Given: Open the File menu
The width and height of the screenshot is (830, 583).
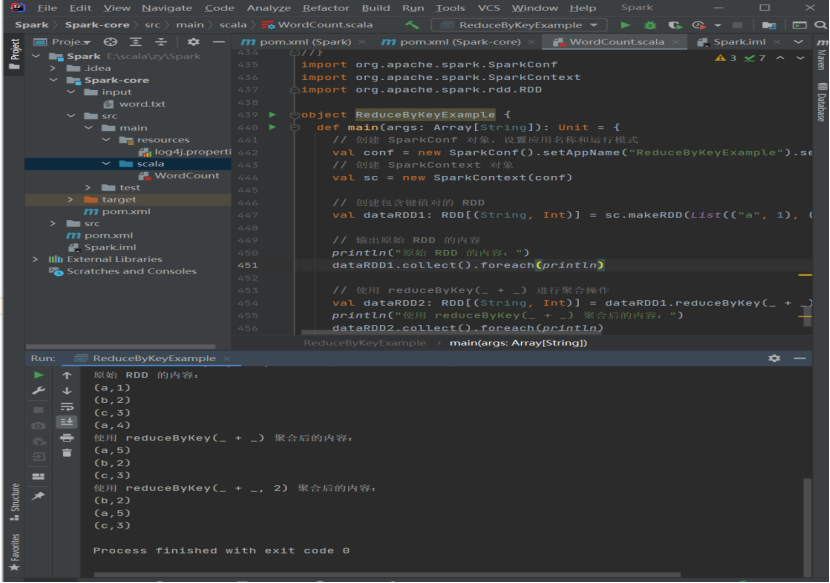Looking at the screenshot, I should [47, 8].
